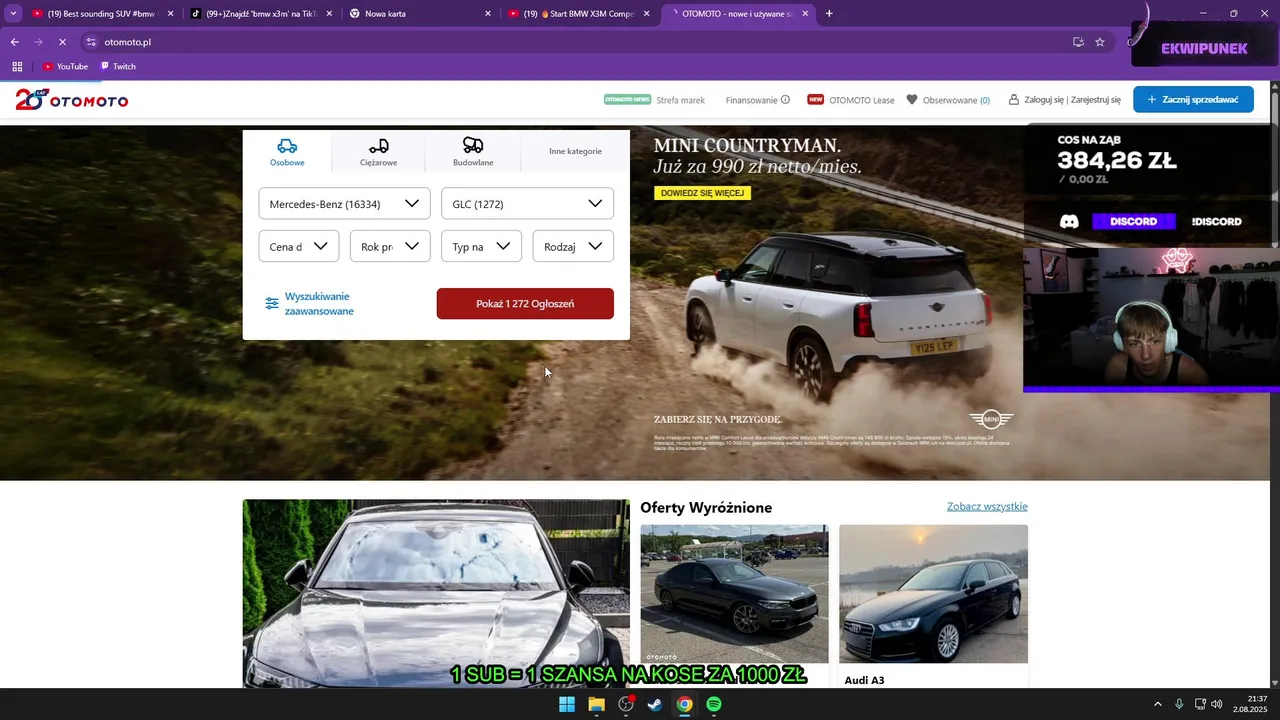1280x720 pixels.
Task: Click the Zacznij sprzedawać button
Action: (x=1193, y=99)
